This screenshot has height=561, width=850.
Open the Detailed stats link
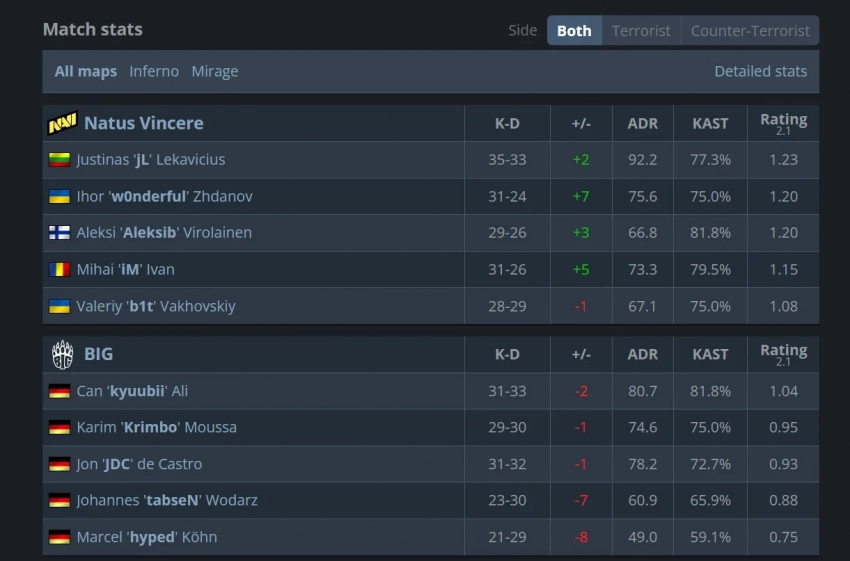pyautogui.click(x=760, y=71)
